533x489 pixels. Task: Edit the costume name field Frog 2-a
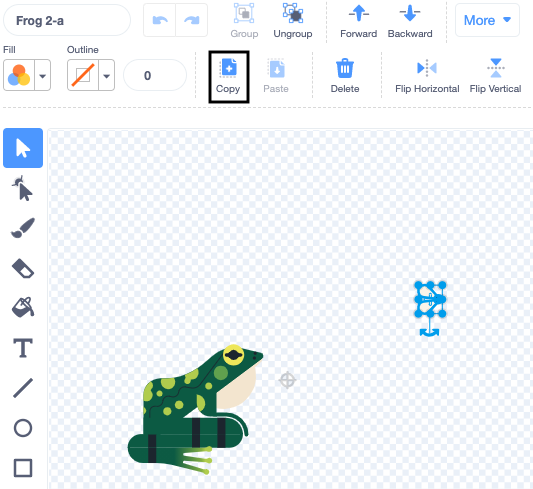click(67, 20)
